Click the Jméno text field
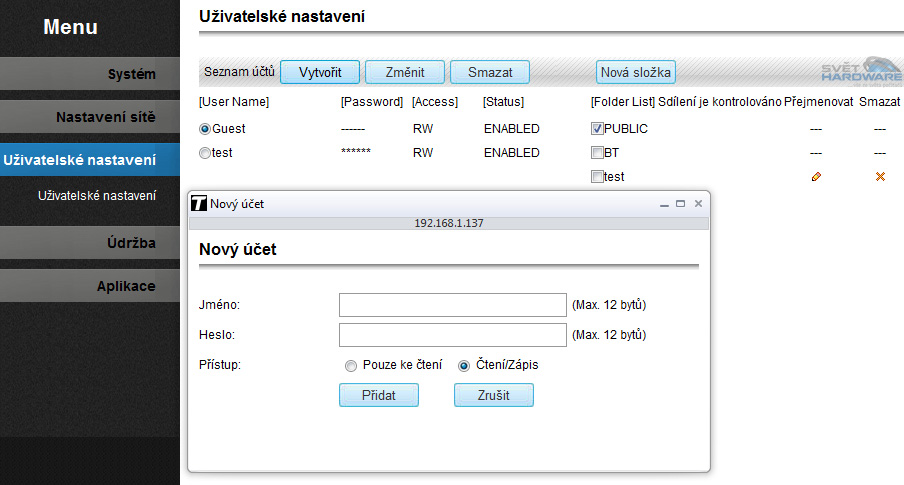 coord(453,305)
